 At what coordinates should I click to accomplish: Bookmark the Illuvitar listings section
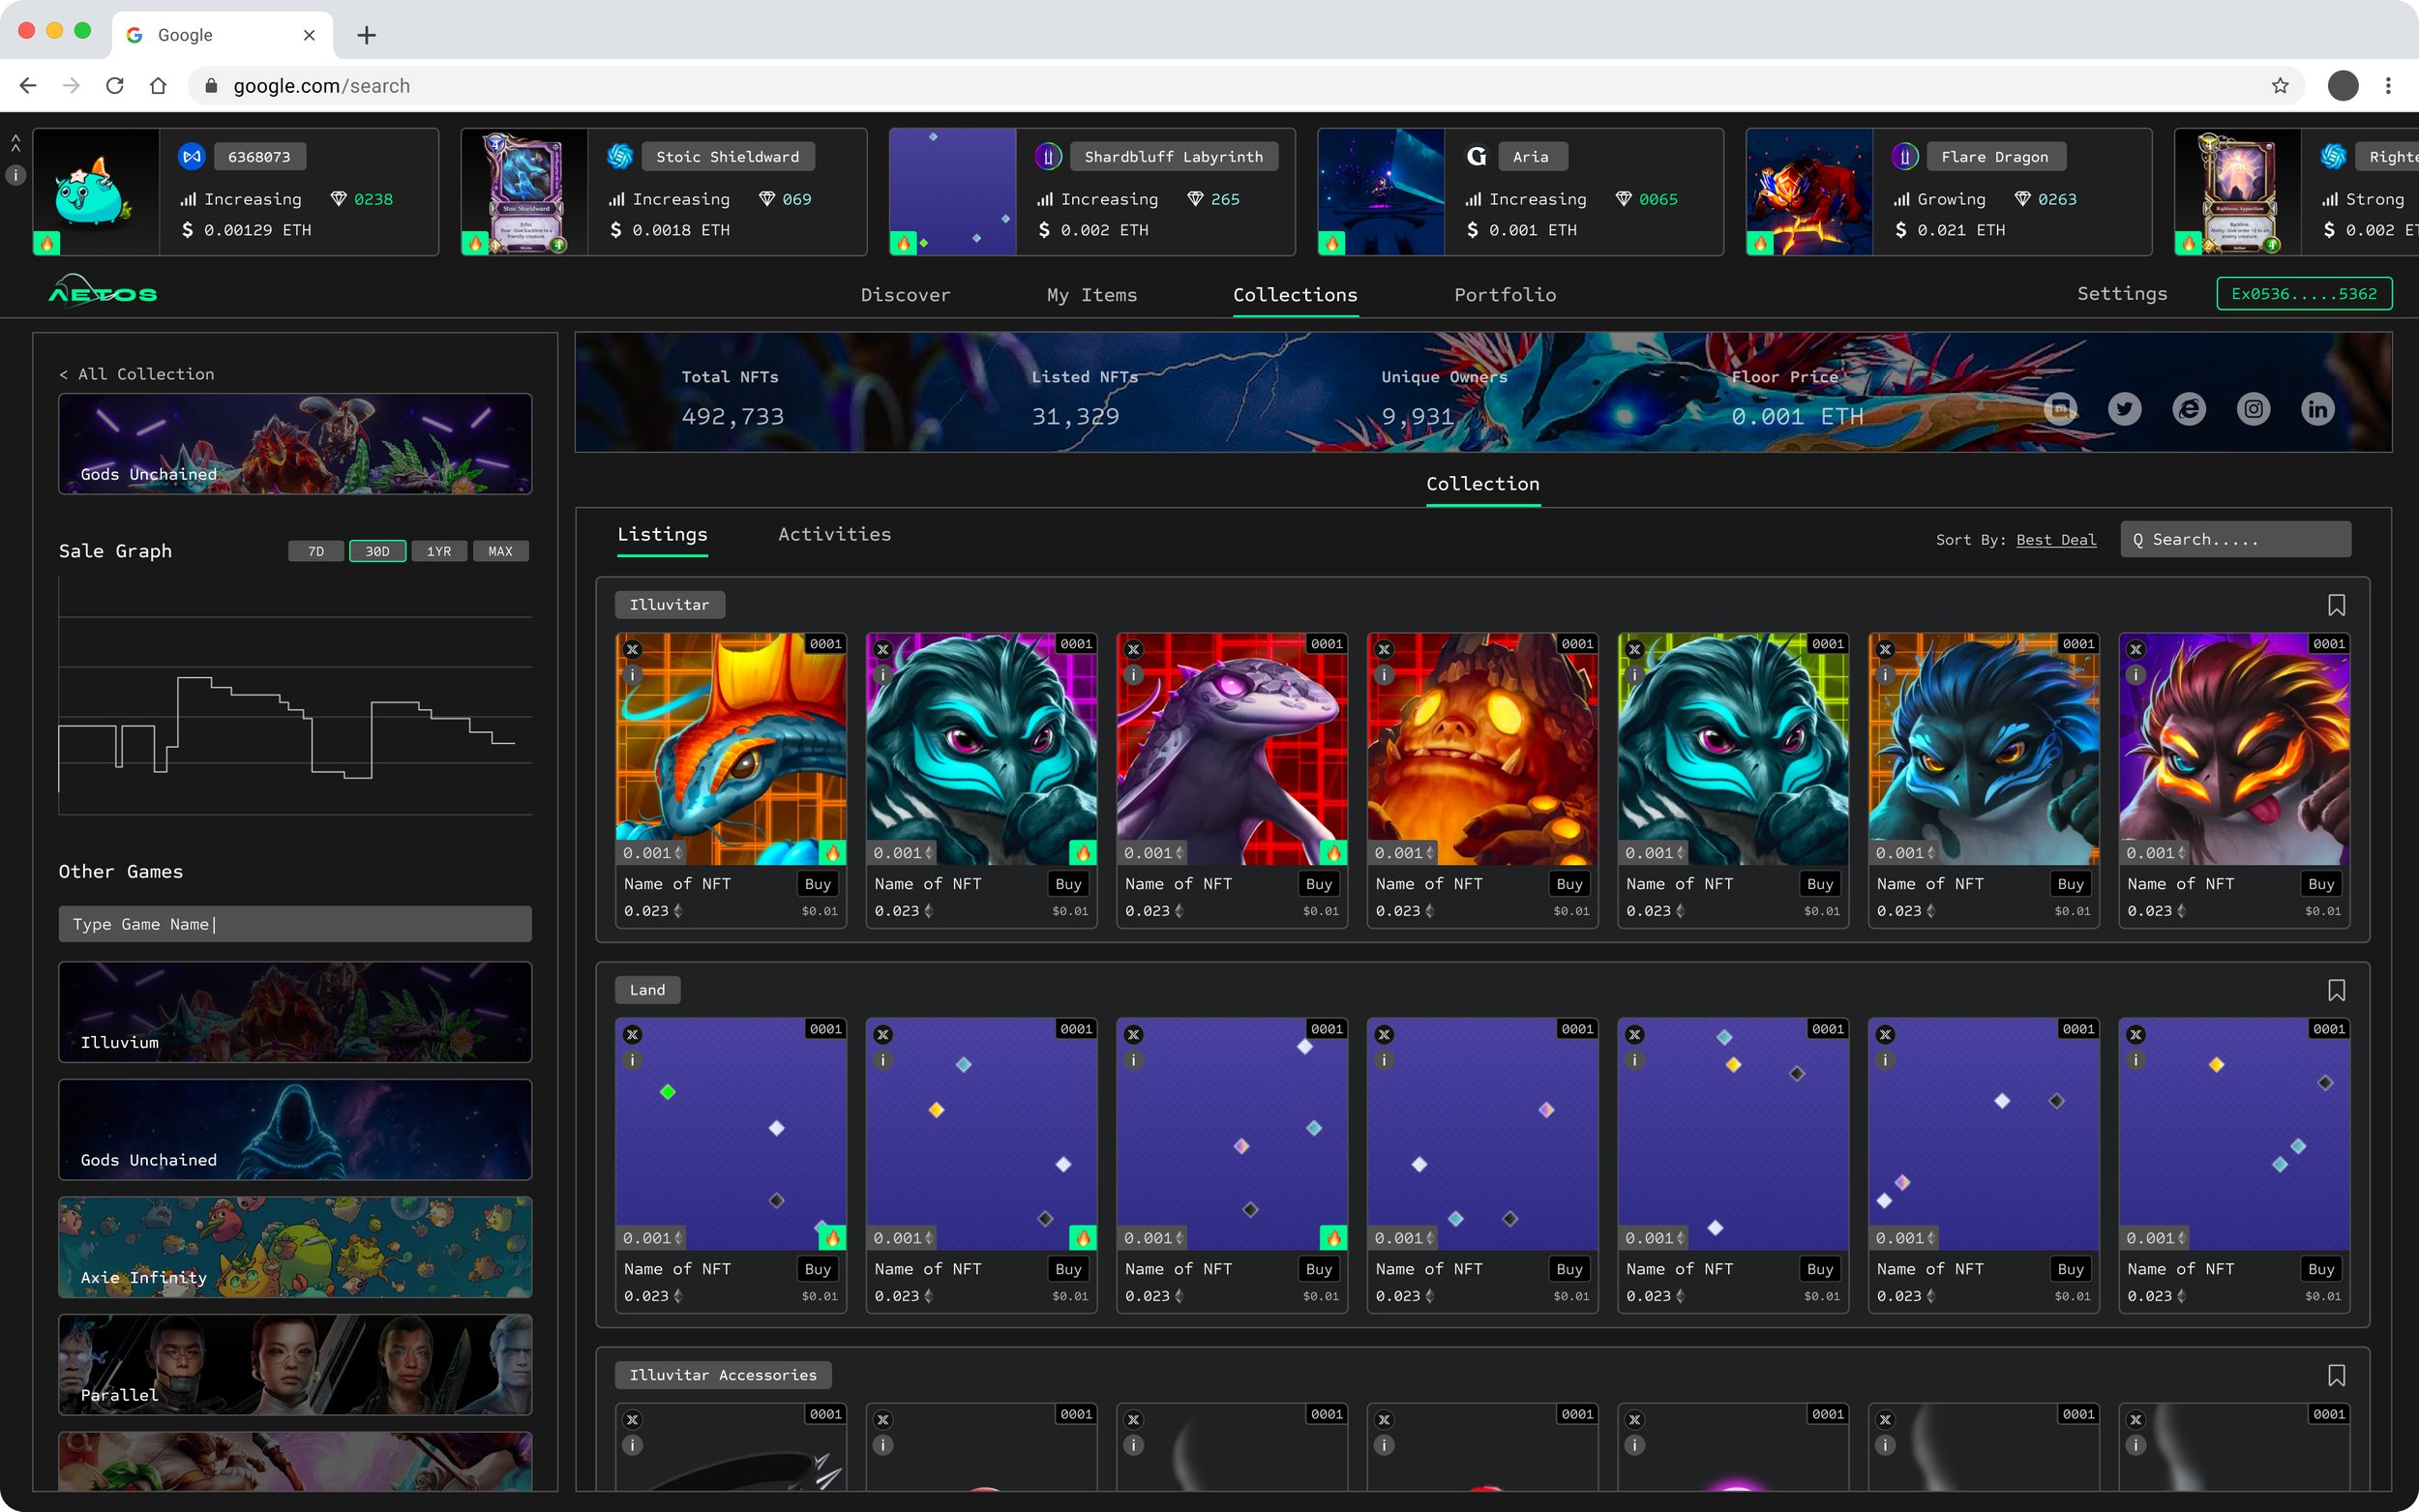tap(2336, 605)
